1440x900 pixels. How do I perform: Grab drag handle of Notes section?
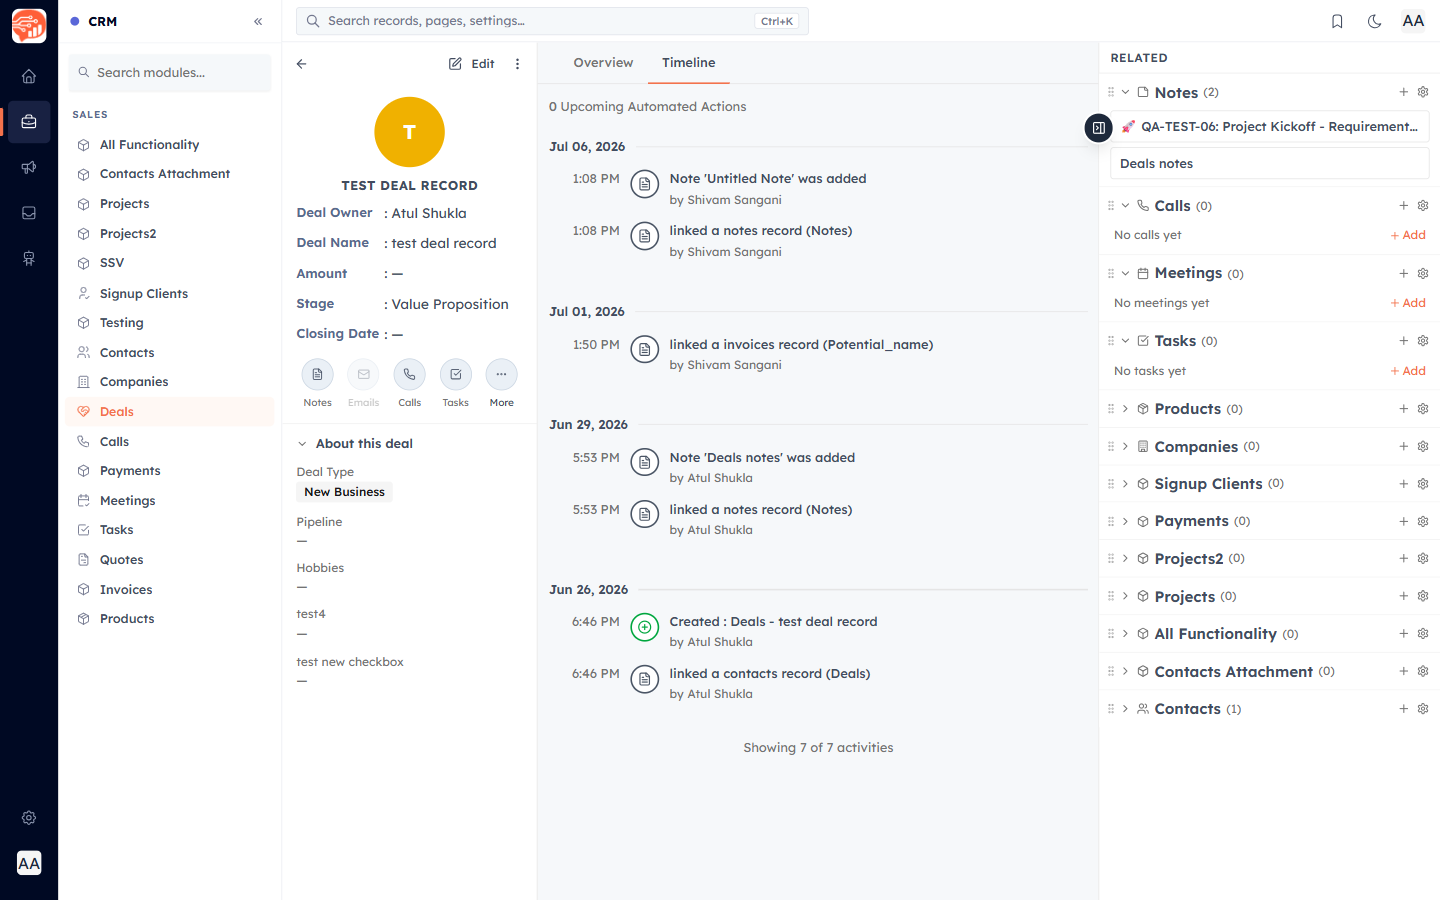[1111, 92]
